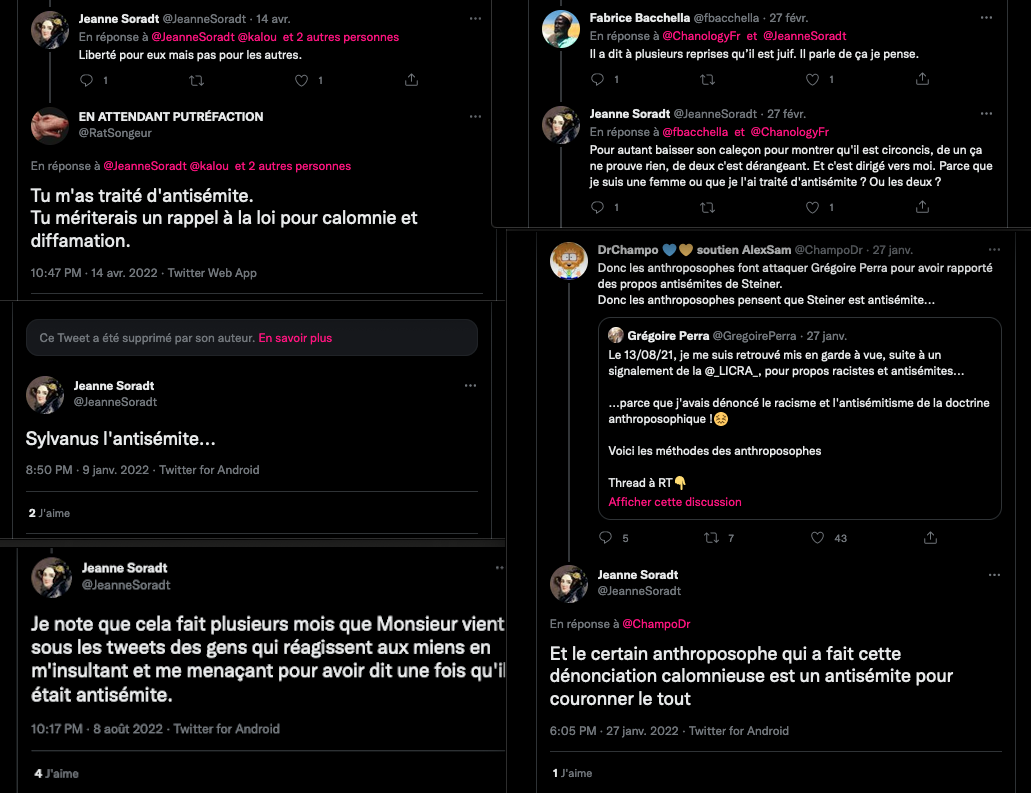Screen dimensions: 1031x793
Task: Like Jeanne Soradt's "Liberté pour eux" tweet
Action: (x=302, y=80)
